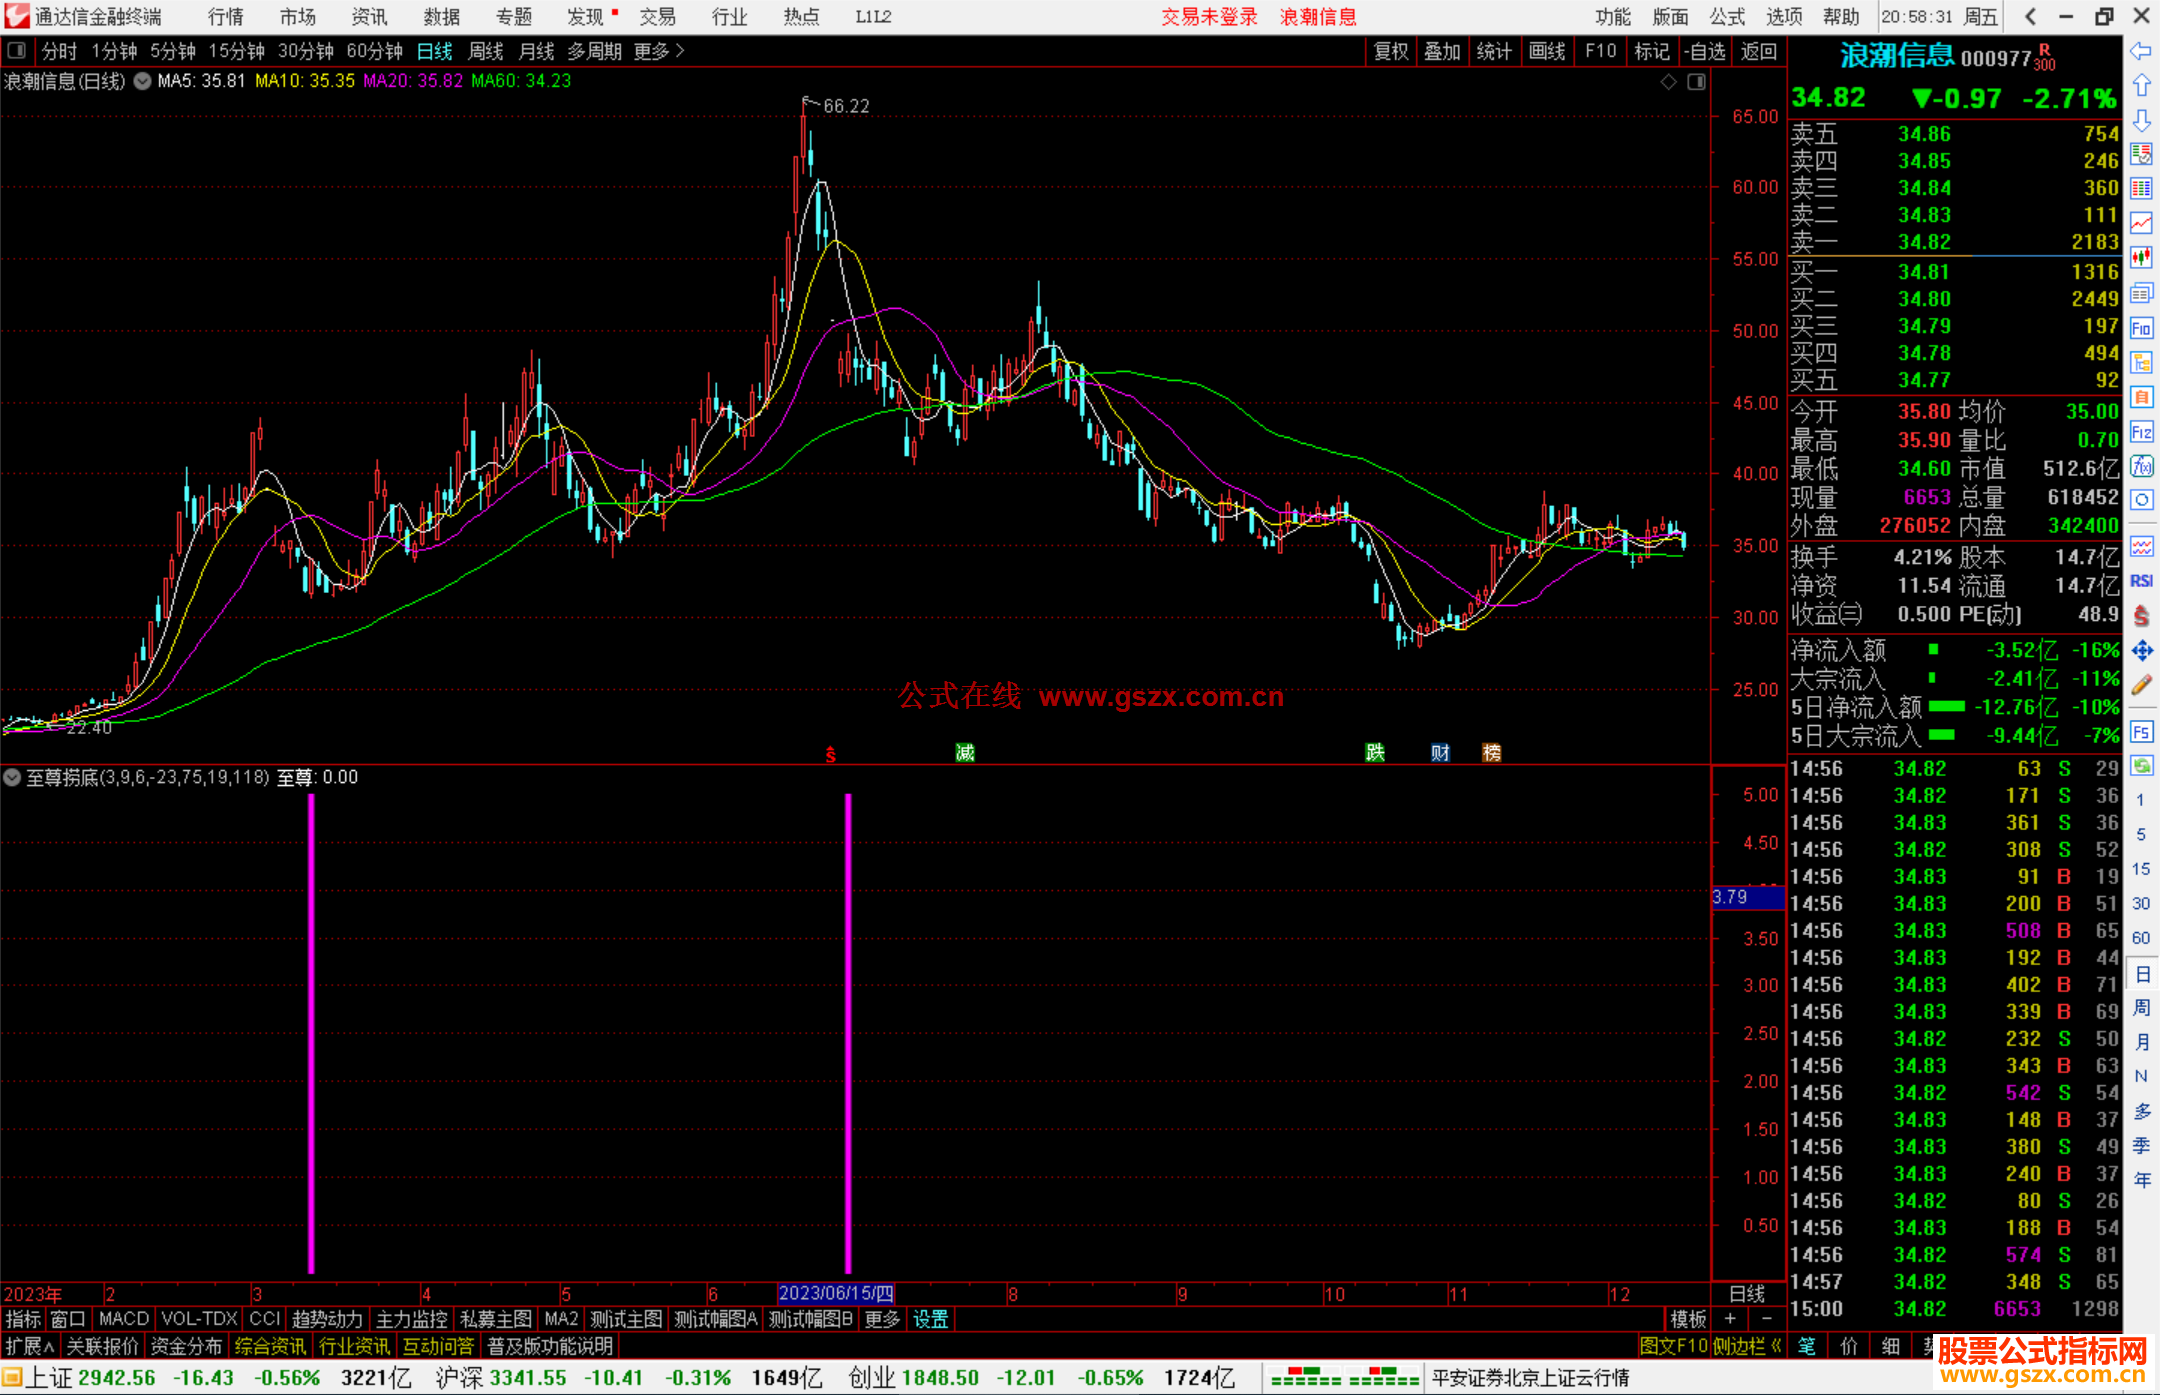Screen dimensions: 2160x1395
Task: Open the 公式 menu
Action: [x=1726, y=17]
